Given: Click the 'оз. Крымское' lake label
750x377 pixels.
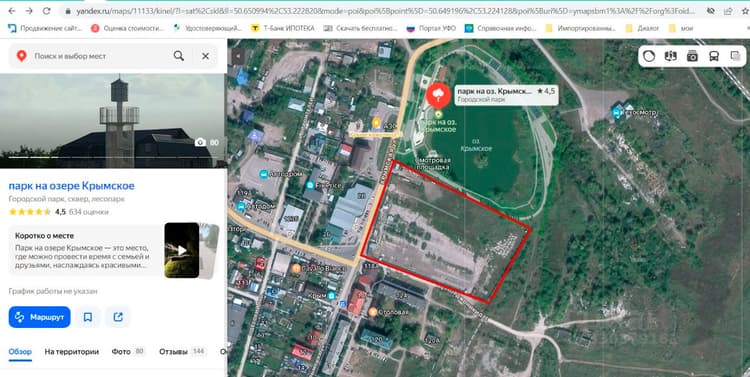Looking at the screenshot, I should [476, 145].
